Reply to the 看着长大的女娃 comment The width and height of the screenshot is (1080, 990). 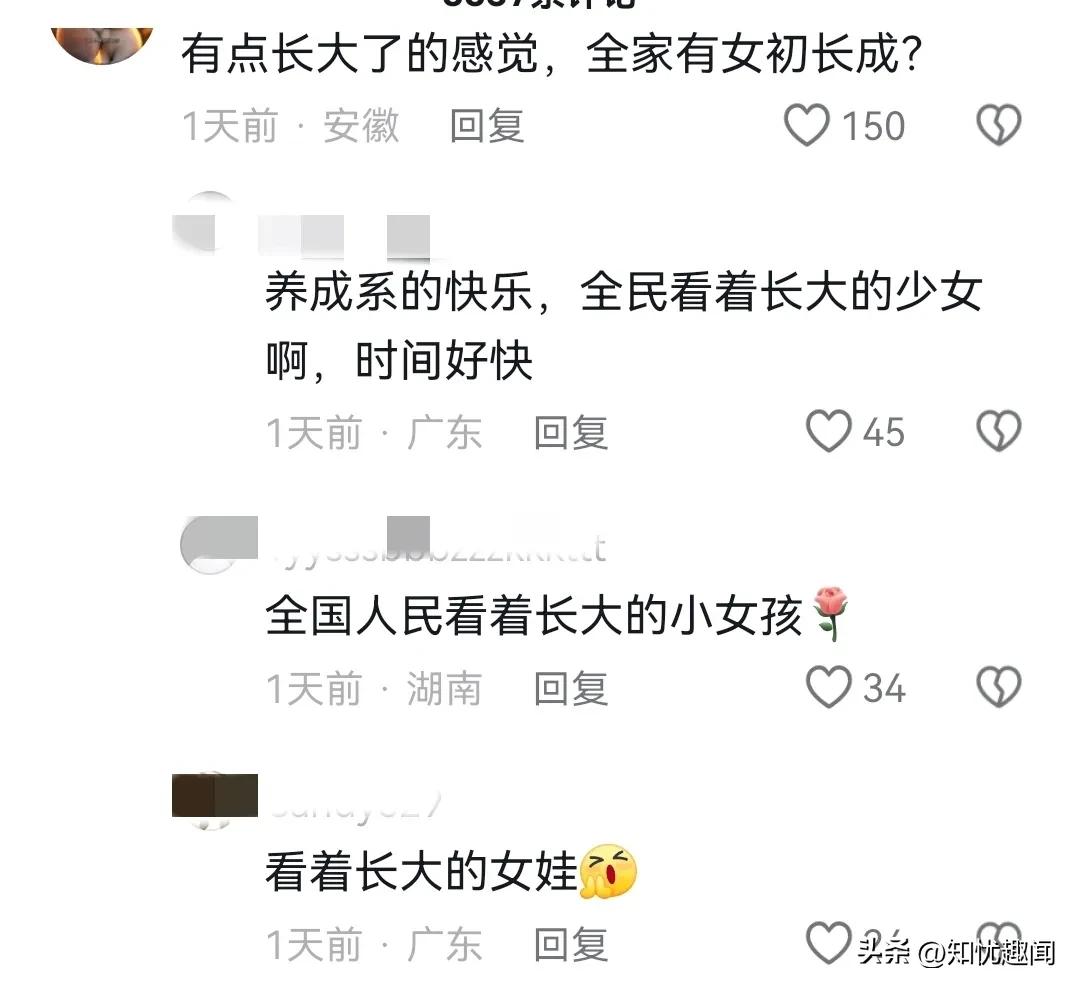(x=571, y=945)
